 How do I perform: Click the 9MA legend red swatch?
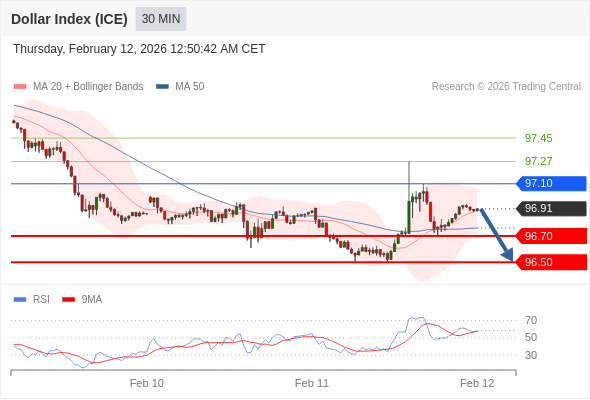click(68, 300)
